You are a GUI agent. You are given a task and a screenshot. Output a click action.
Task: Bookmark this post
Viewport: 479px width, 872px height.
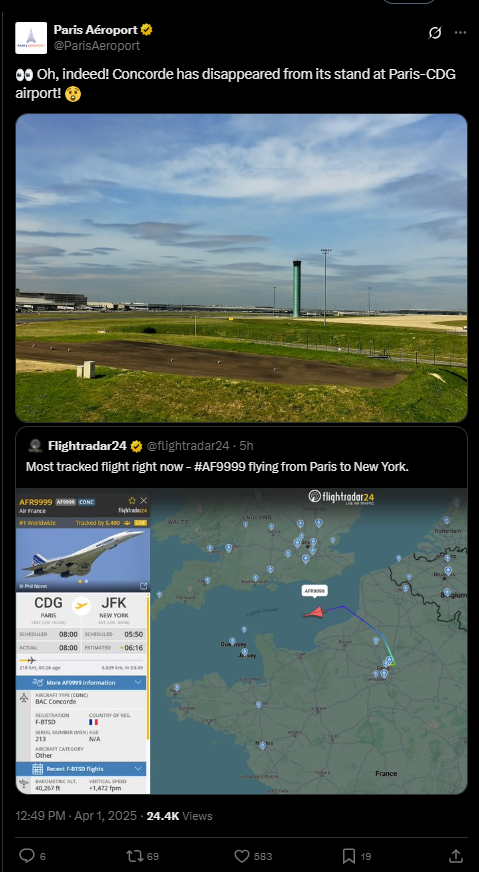click(x=349, y=855)
